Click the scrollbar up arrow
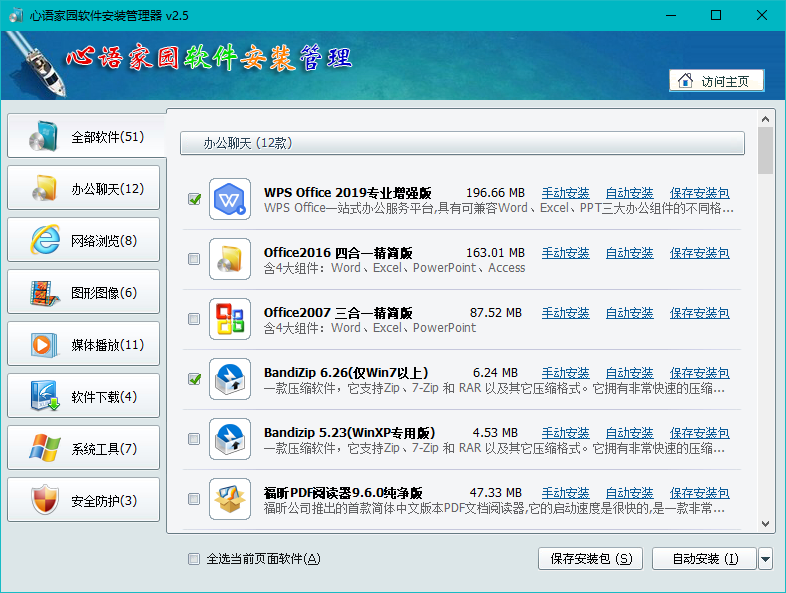Viewport: 786px width, 593px height. click(765, 119)
